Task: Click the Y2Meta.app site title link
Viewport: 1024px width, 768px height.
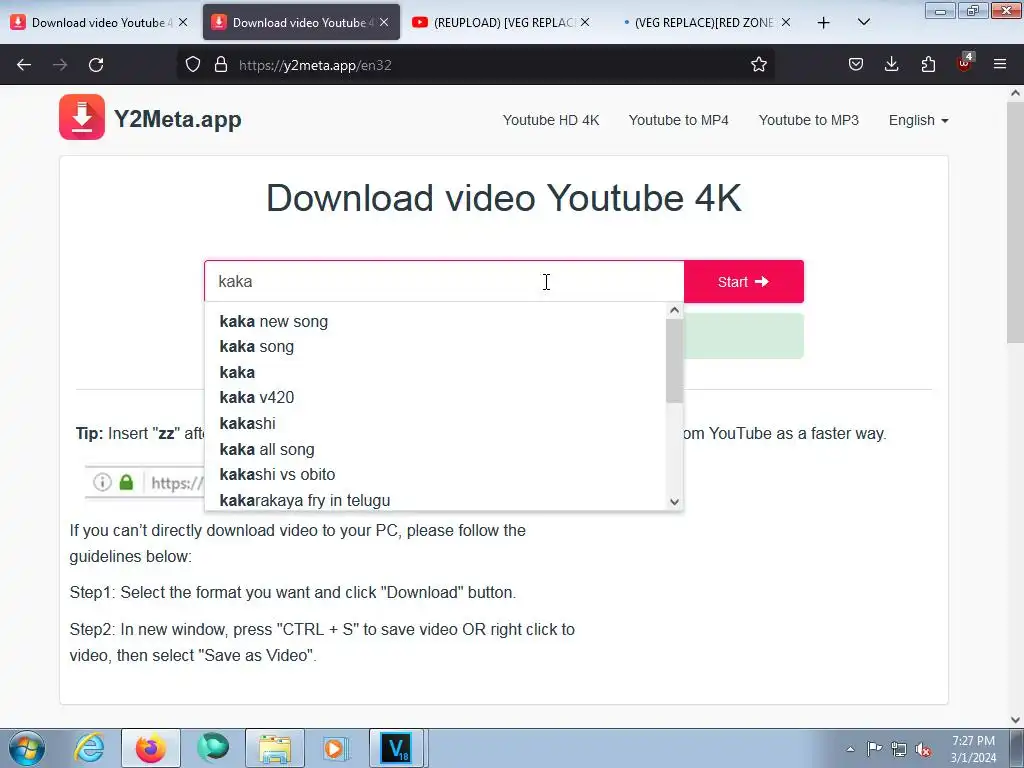Action: coord(178,119)
